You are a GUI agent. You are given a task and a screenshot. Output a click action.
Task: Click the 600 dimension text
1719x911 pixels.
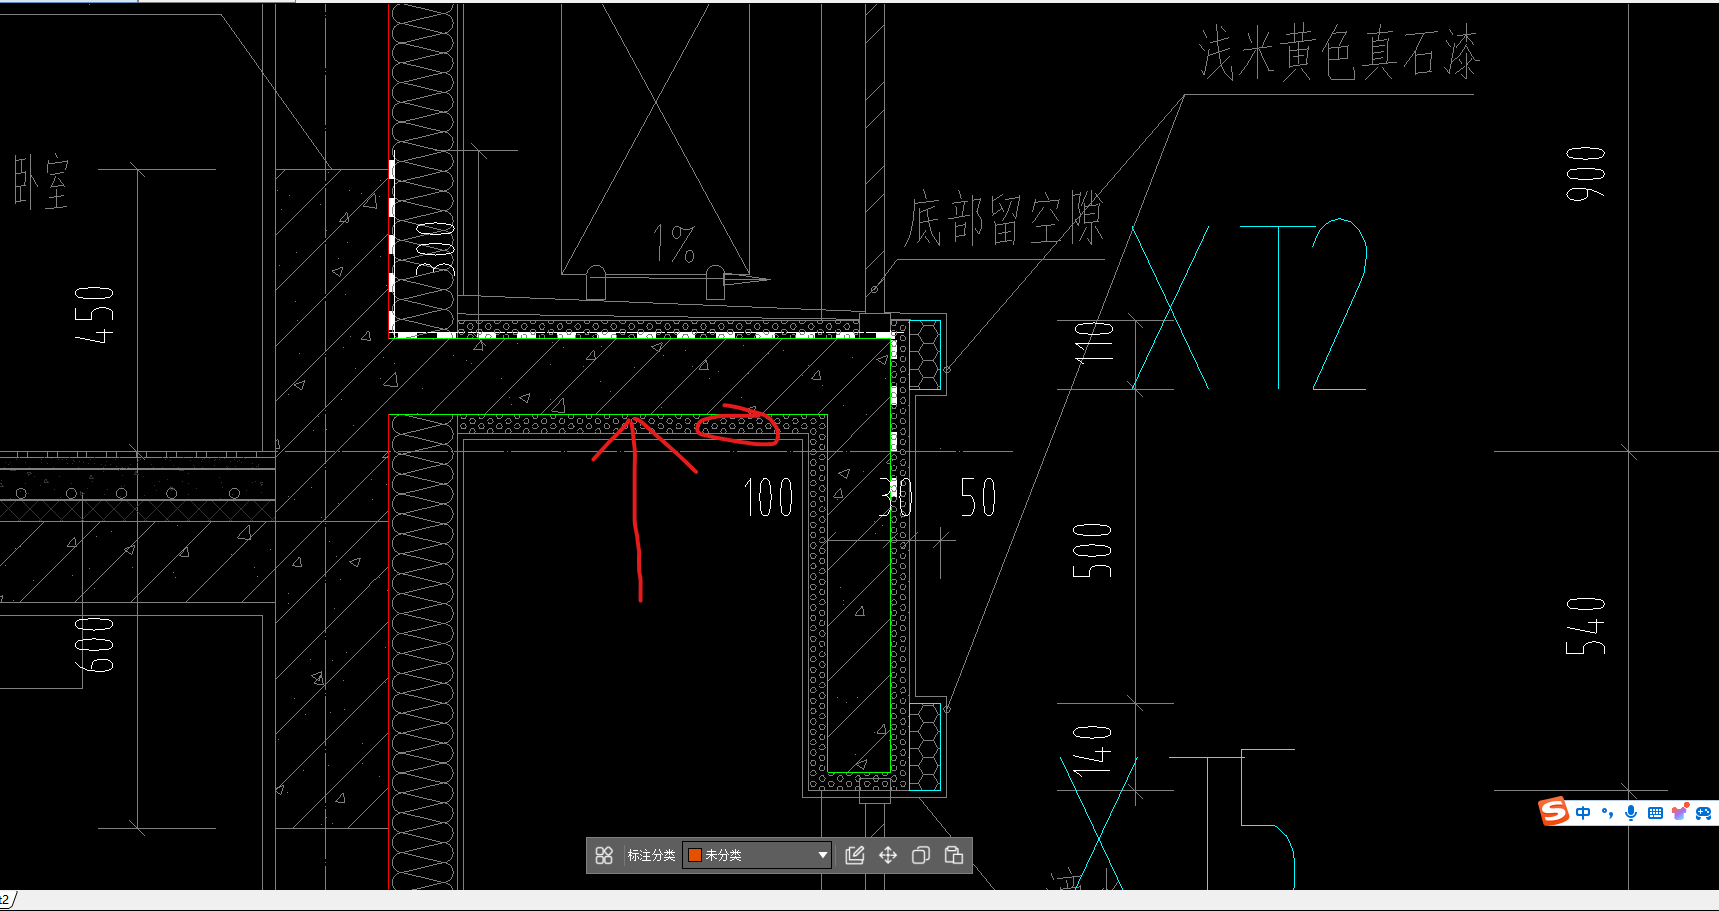pos(95,644)
